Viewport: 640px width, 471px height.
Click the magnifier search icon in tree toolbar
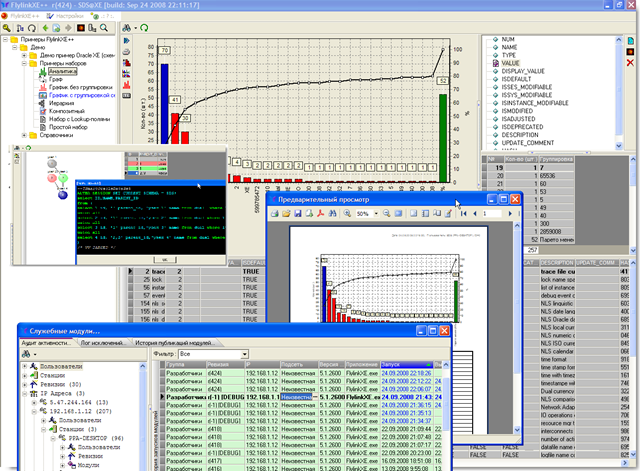[104, 28]
